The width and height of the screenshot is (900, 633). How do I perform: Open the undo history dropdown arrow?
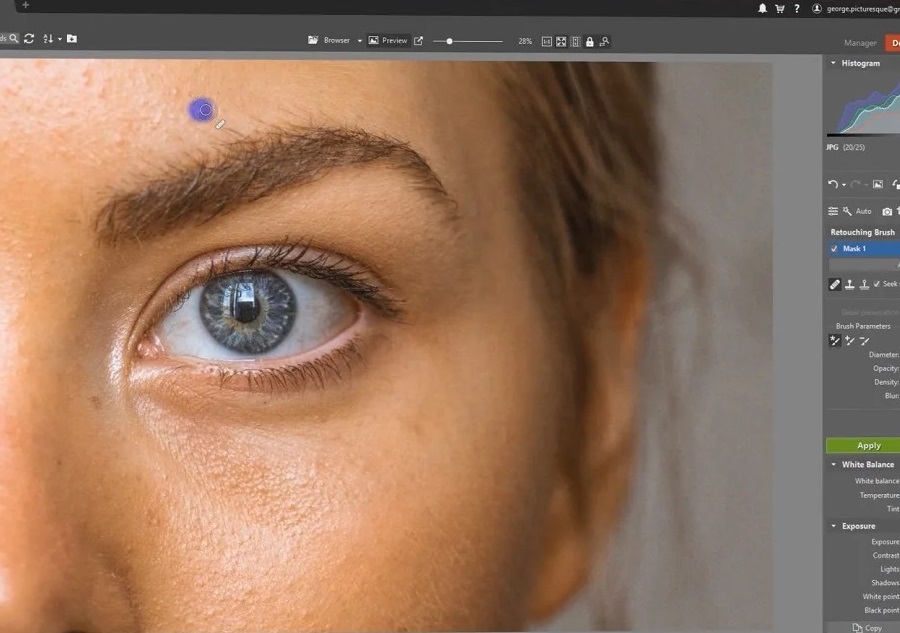click(844, 185)
